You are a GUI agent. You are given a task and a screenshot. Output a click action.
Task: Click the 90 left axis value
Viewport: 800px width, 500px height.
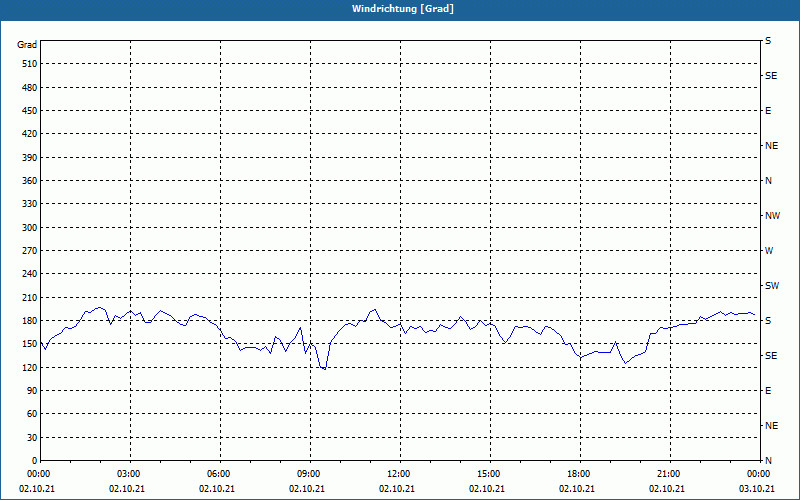[x=32, y=391]
